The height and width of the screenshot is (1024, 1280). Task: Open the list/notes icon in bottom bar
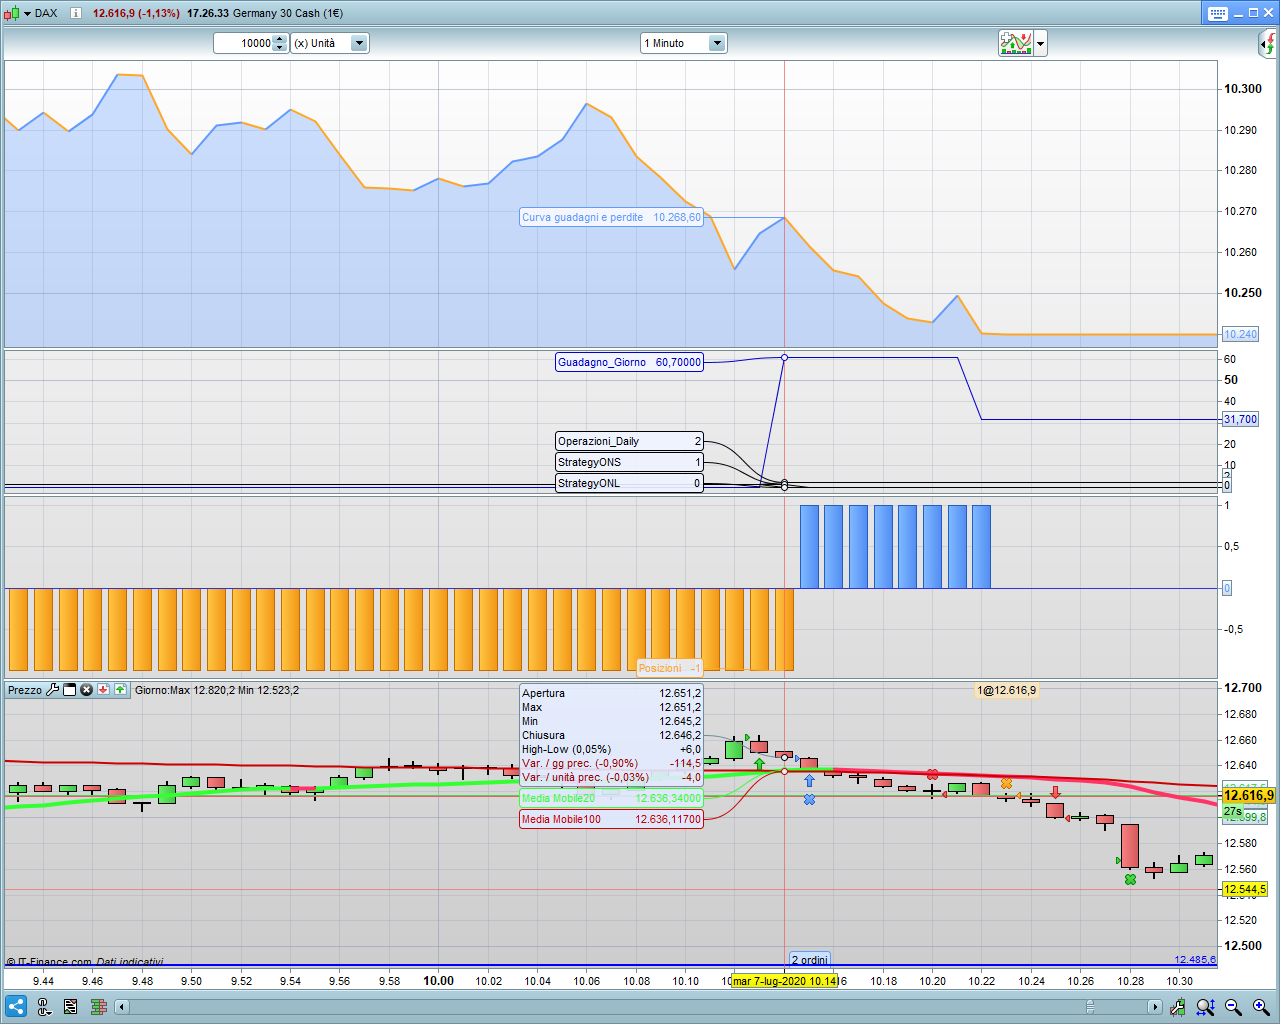click(x=71, y=1007)
